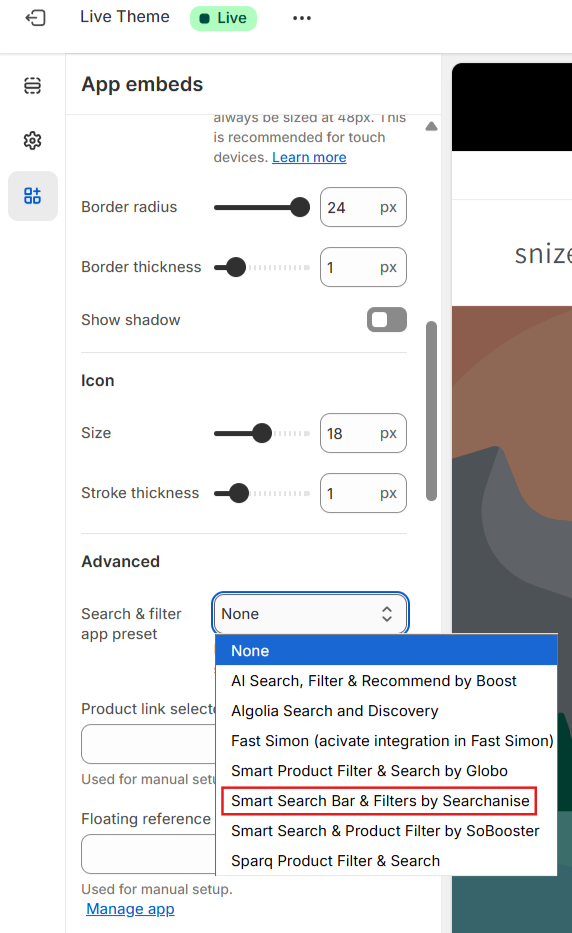The image size is (572, 933).
Task: Open the three-dot more actions menu
Action: 302,18
